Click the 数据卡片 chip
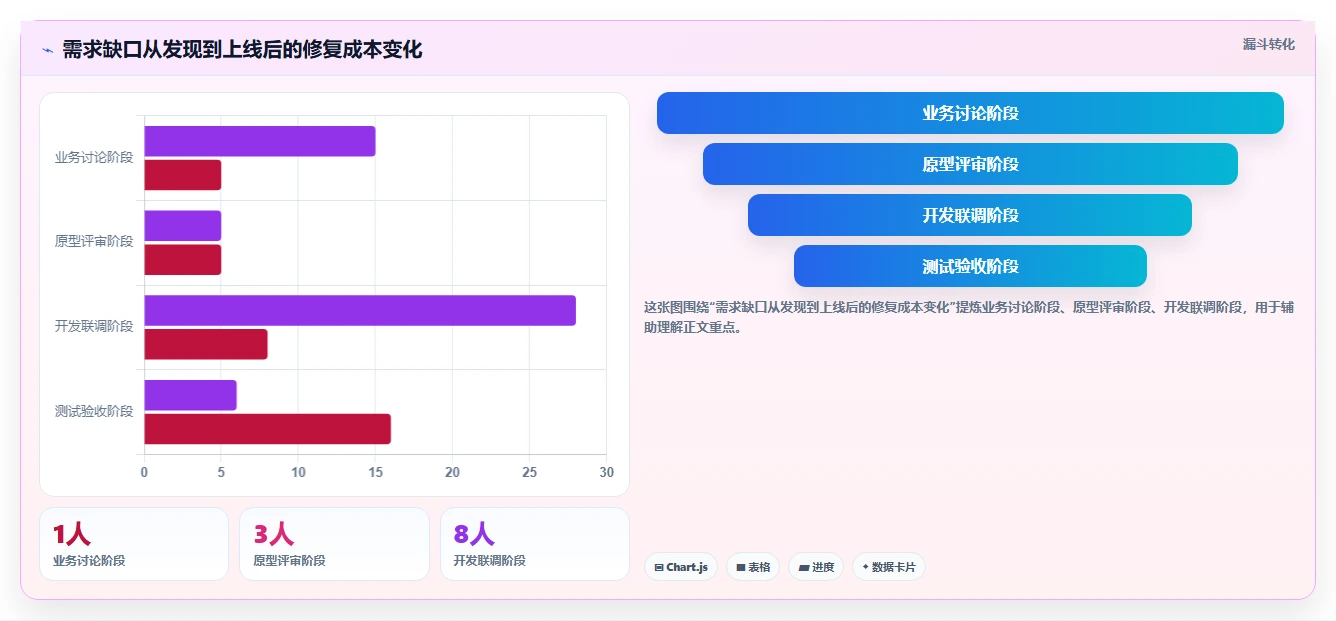 coord(889,567)
